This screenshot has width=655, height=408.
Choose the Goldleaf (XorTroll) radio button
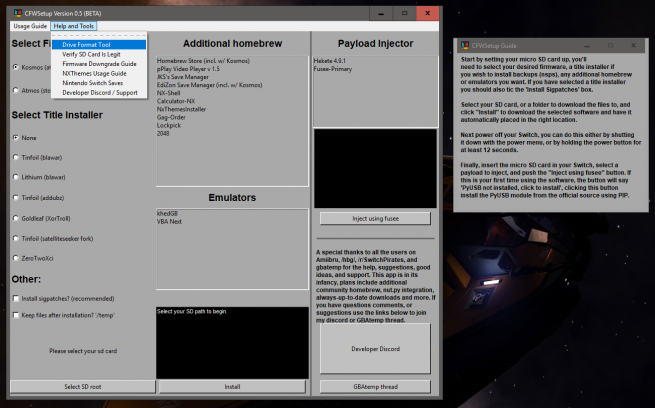tap(15, 215)
